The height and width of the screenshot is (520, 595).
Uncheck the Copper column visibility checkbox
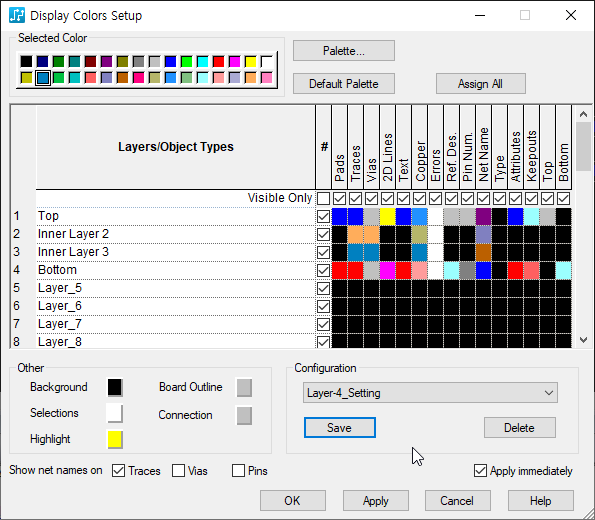pos(419,198)
